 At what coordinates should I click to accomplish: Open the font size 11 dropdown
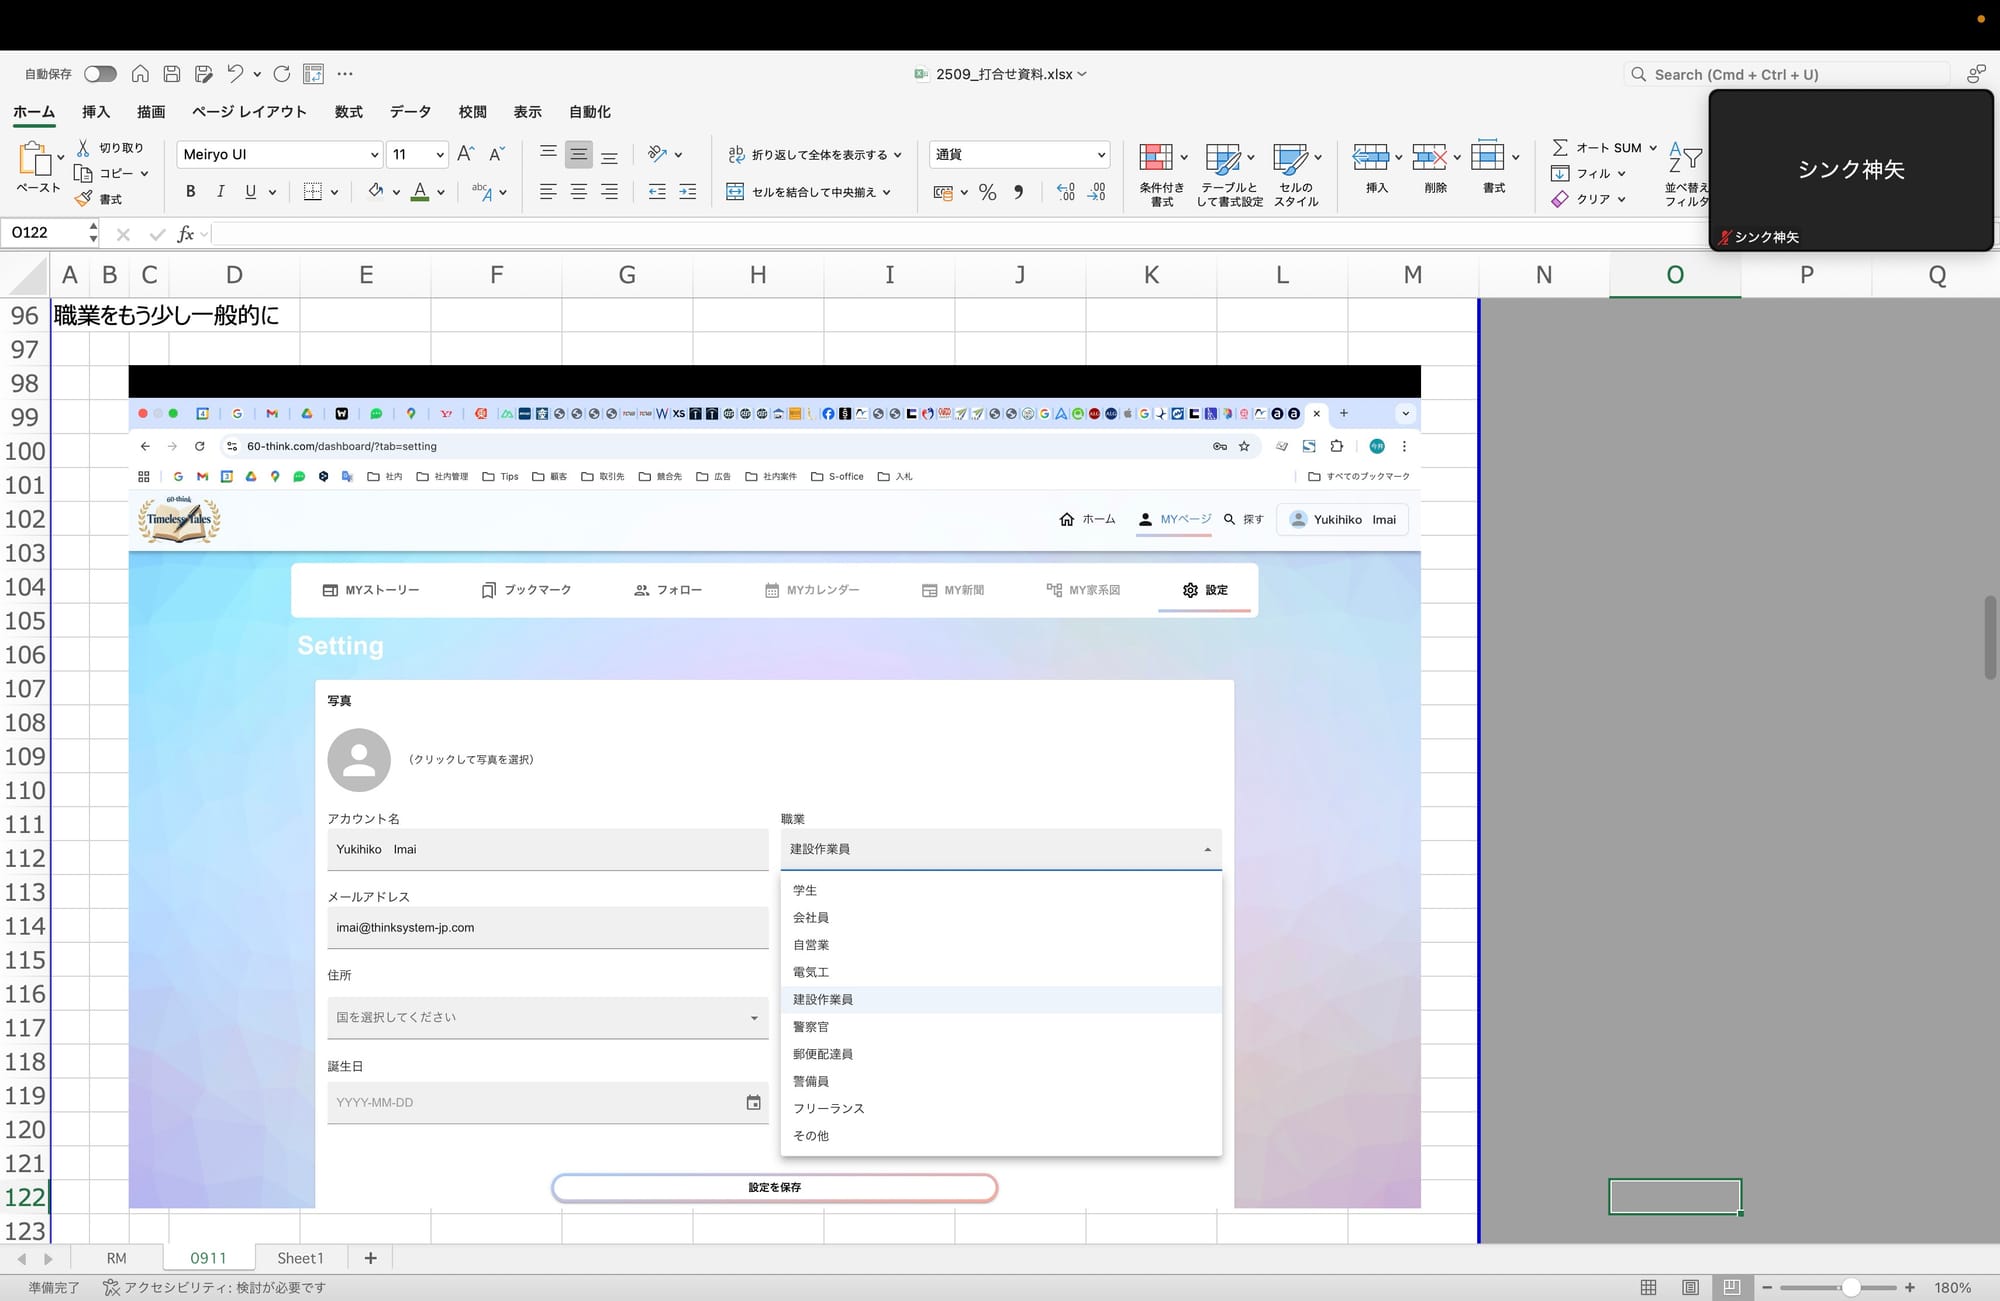point(439,155)
